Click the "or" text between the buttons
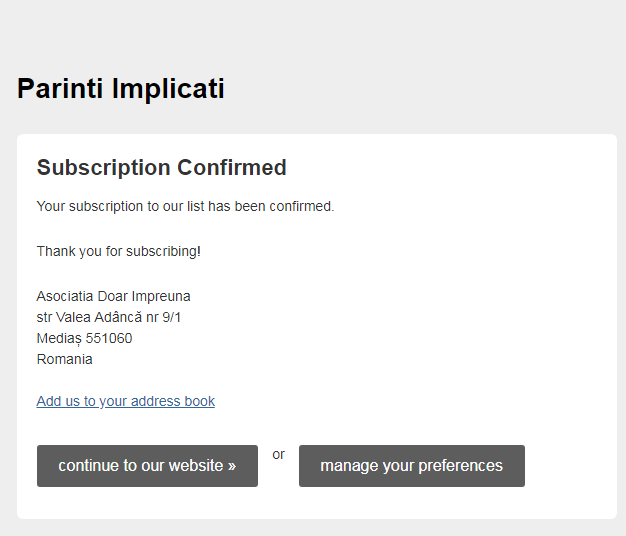The height and width of the screenshot is (536, 626). 278,454
